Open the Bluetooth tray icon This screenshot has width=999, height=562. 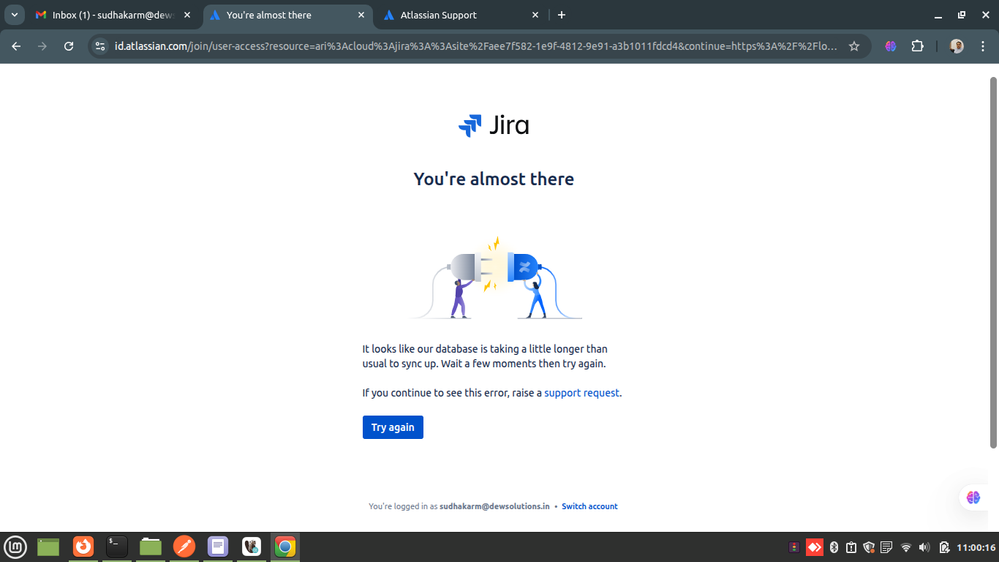coord(834,547)
